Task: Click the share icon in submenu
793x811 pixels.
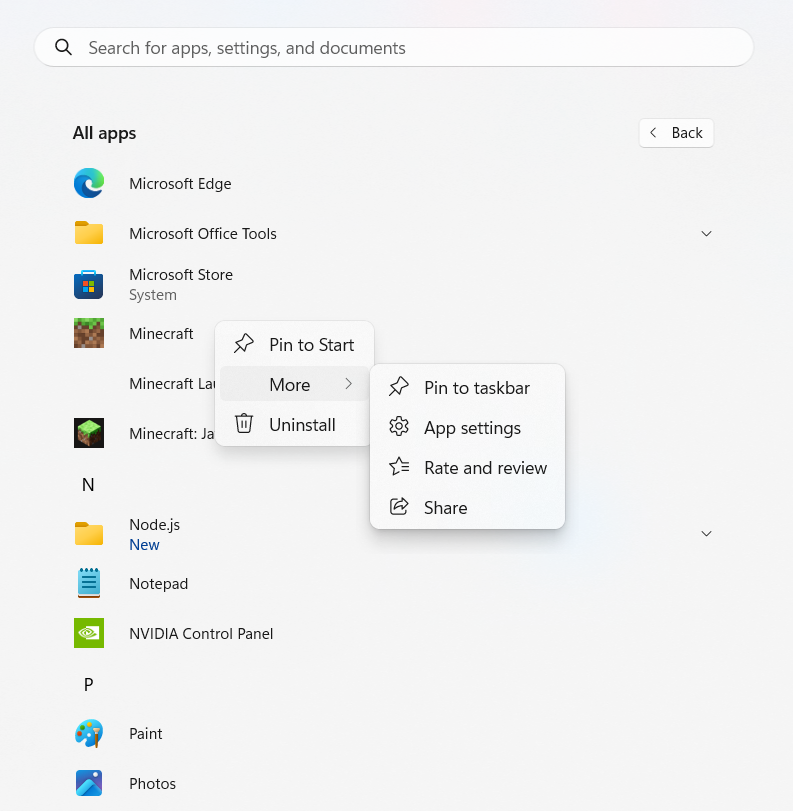Action: (399, 506)
